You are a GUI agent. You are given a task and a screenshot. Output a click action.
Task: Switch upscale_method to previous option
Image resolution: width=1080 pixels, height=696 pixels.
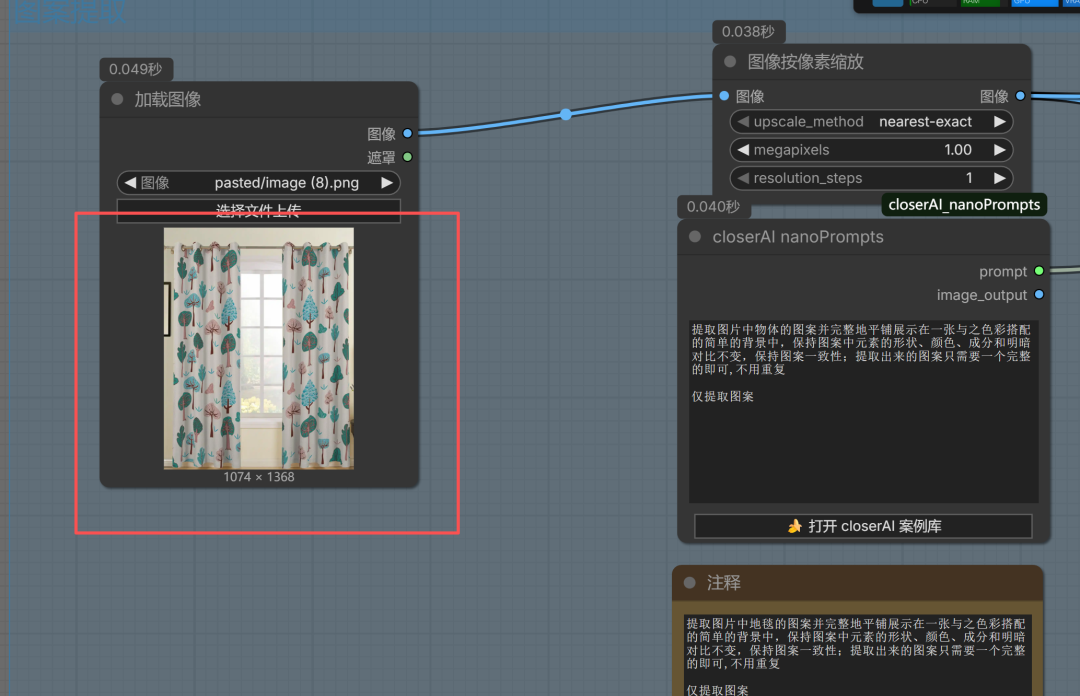point(742,121)
